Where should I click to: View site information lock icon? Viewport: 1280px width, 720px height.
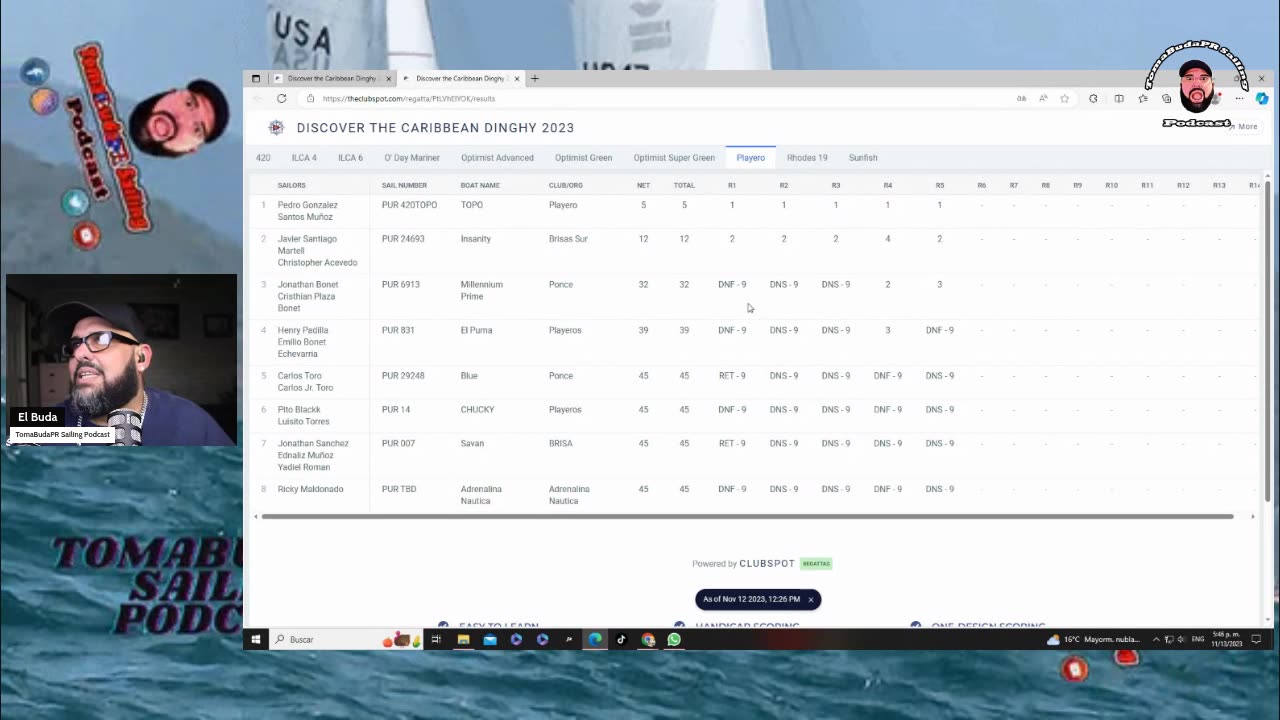click(x=310, y=98)
